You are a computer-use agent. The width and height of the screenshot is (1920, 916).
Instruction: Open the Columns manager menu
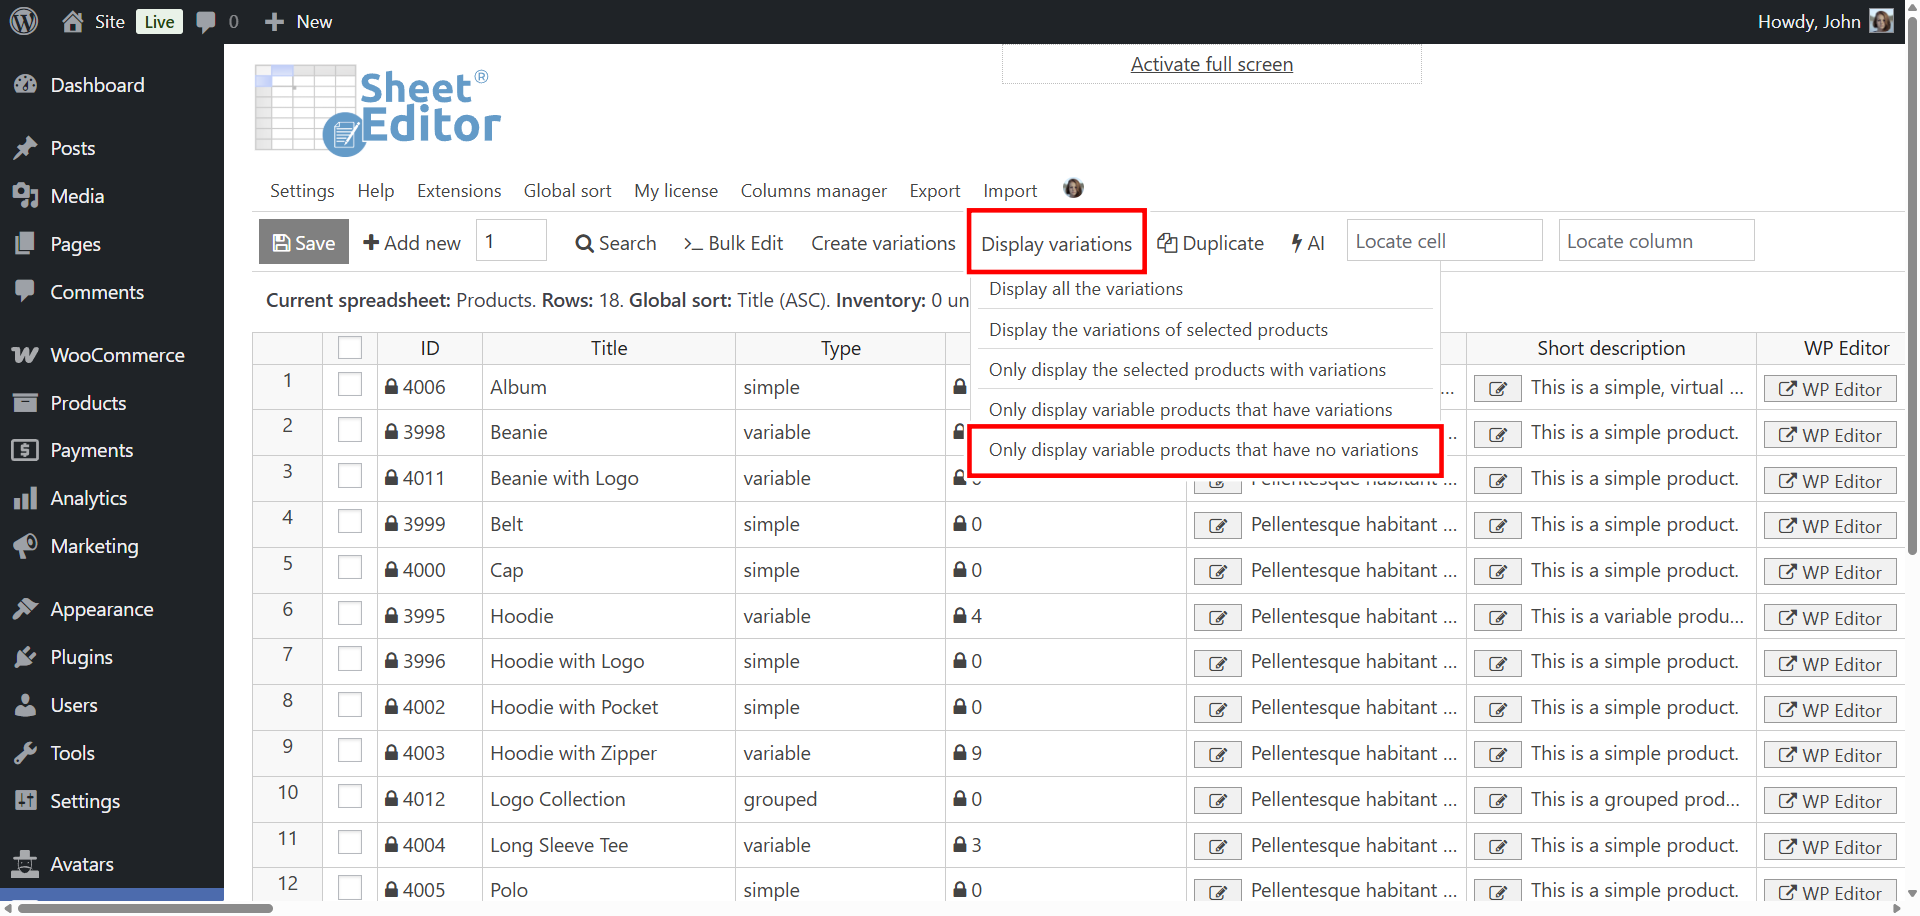click(x=813, y=190)
